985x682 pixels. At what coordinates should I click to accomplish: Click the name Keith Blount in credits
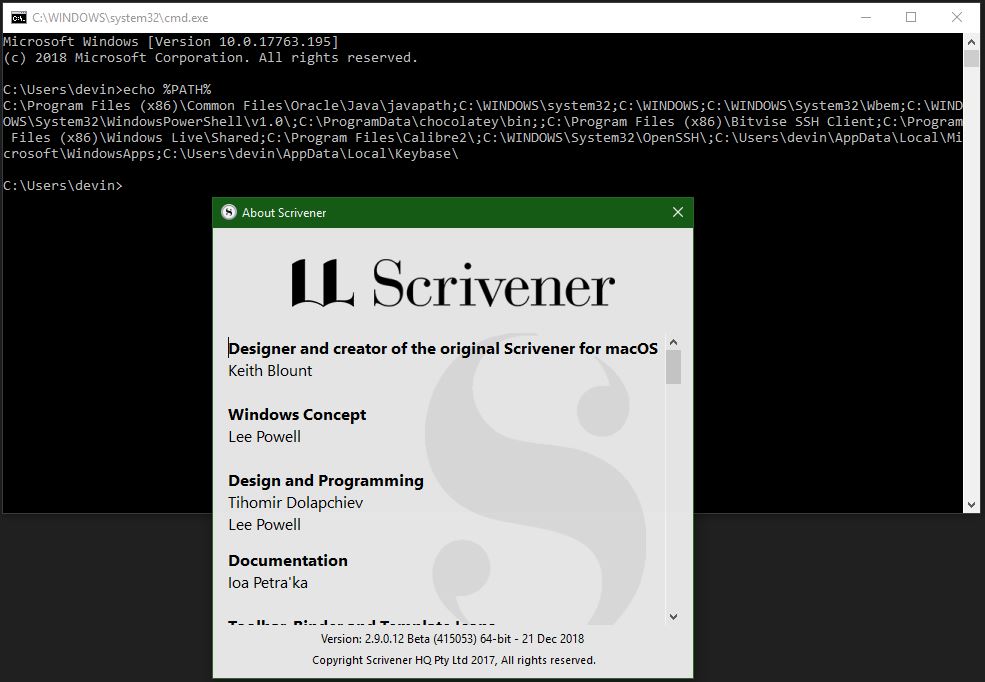click(270, 371)
